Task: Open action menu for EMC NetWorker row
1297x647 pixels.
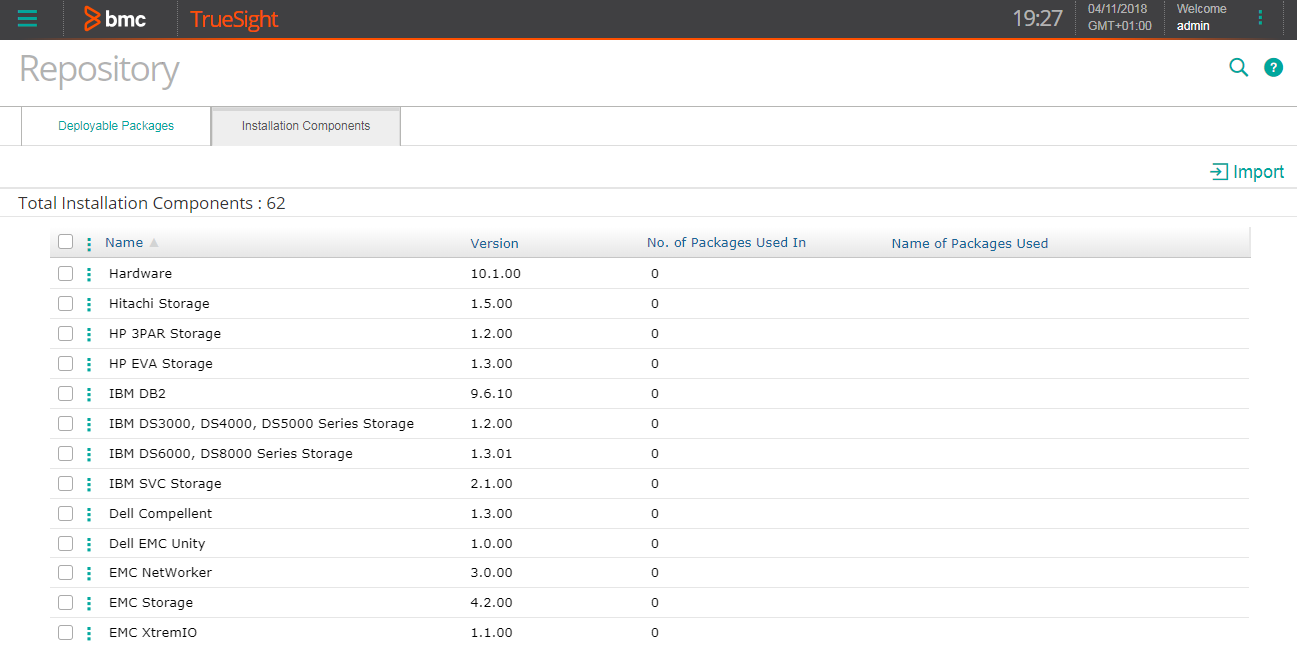Action: (89, 573)
